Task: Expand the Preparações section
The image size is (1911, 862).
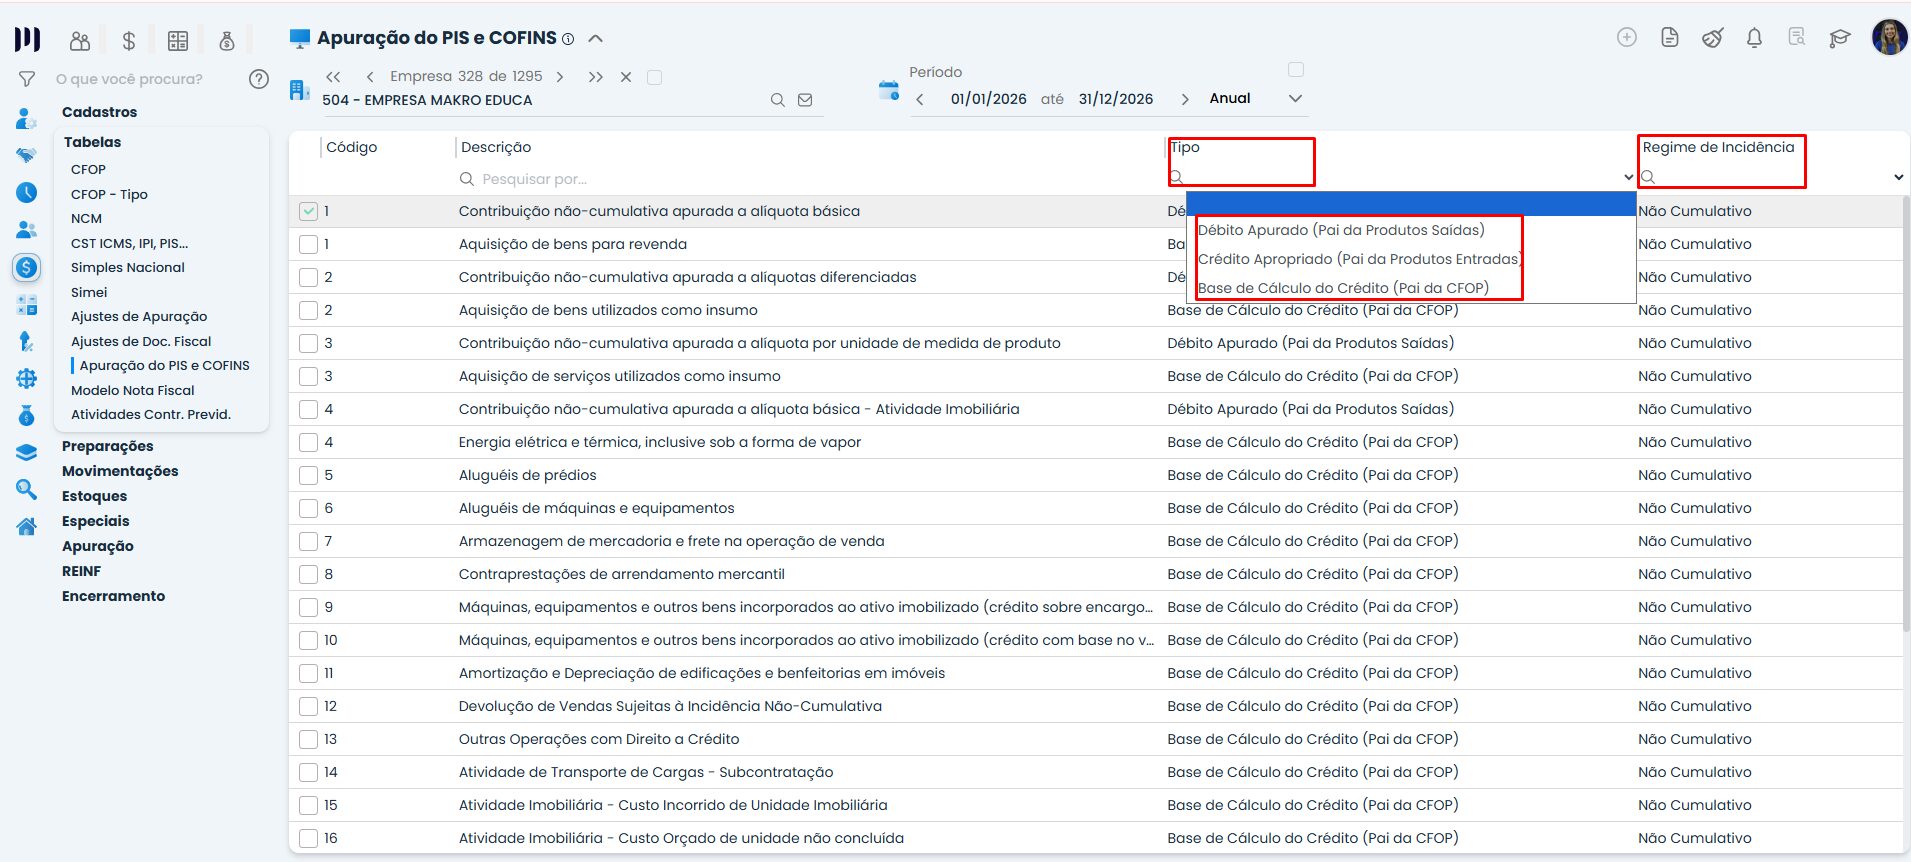Action: [x=108, y=446]
